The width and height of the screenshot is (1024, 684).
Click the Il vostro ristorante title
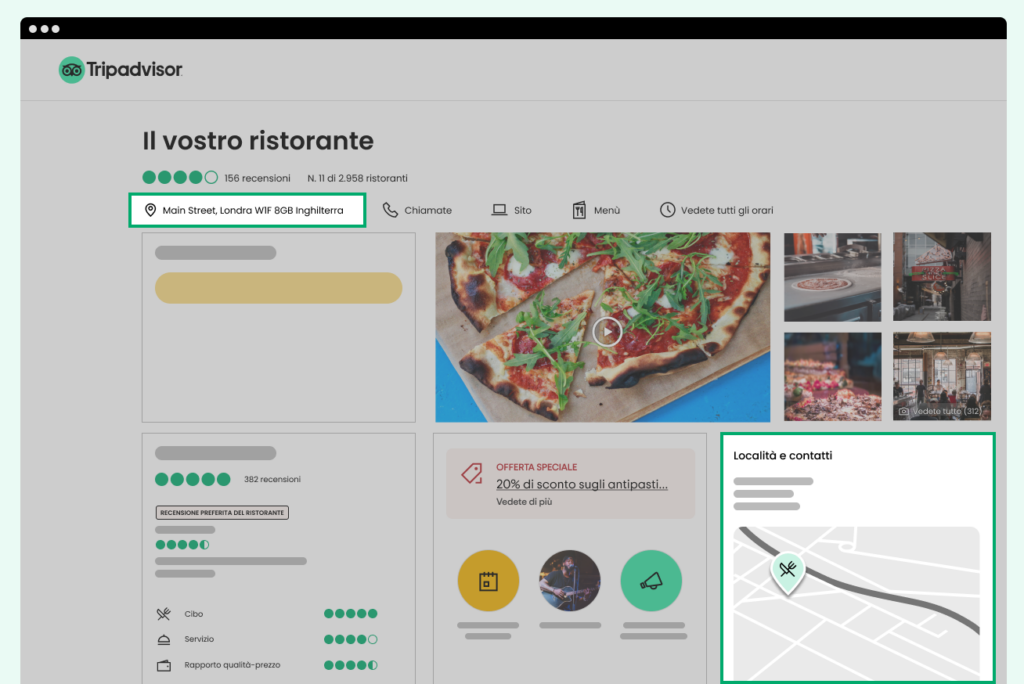tap(258, 141)
